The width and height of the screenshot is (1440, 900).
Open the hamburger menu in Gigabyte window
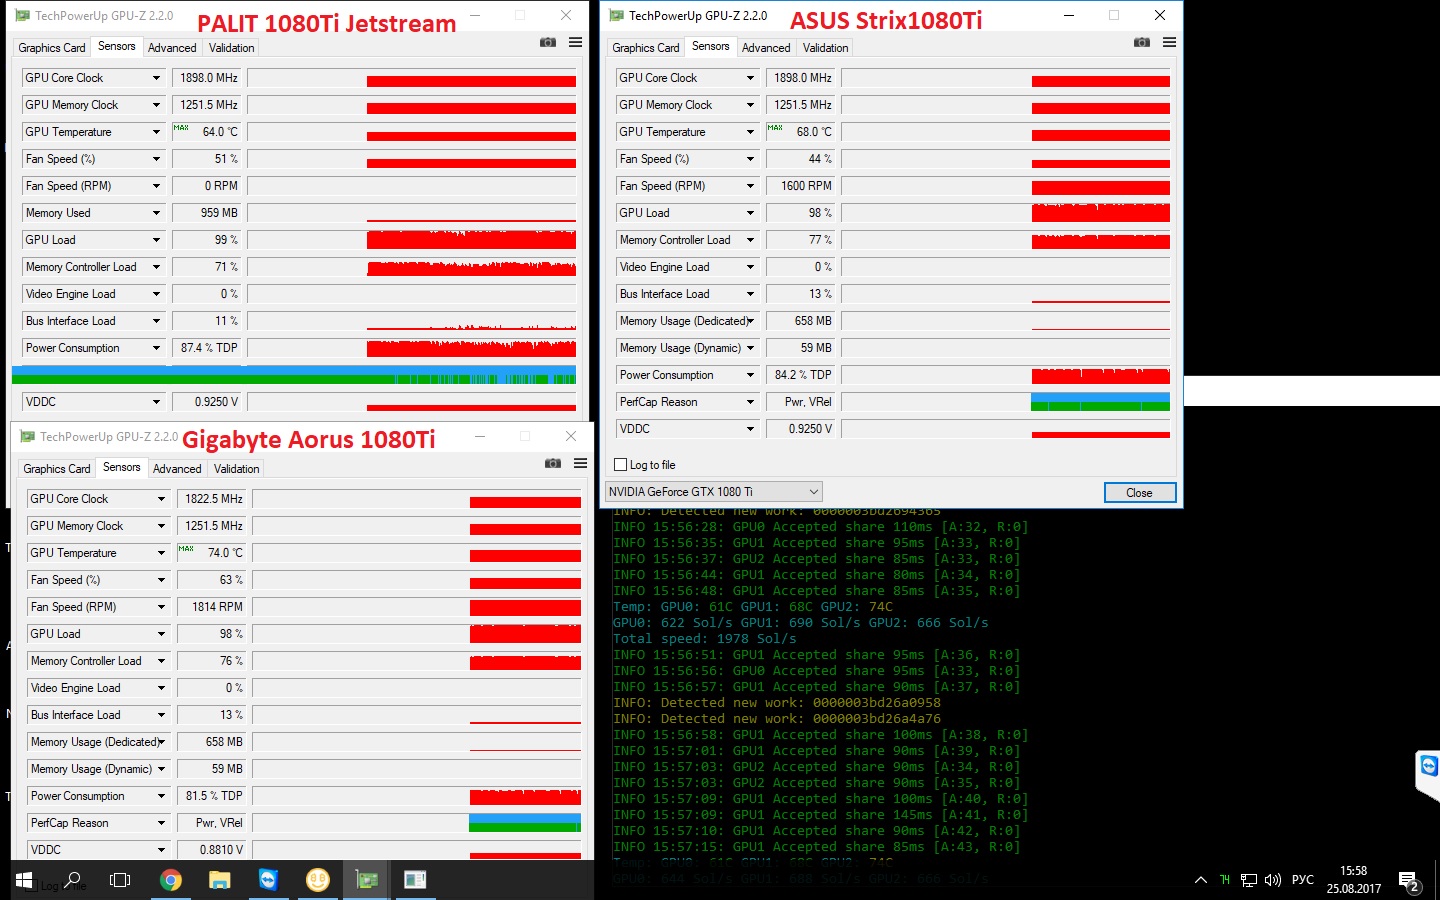580,463
